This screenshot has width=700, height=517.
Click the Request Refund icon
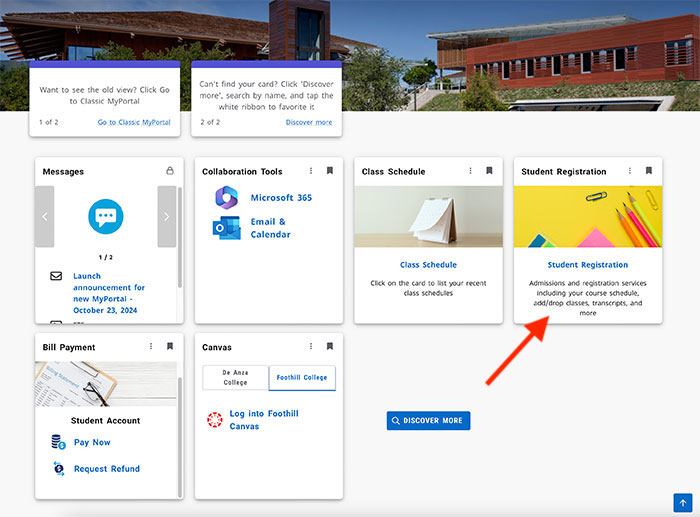[x=58, y=468]
